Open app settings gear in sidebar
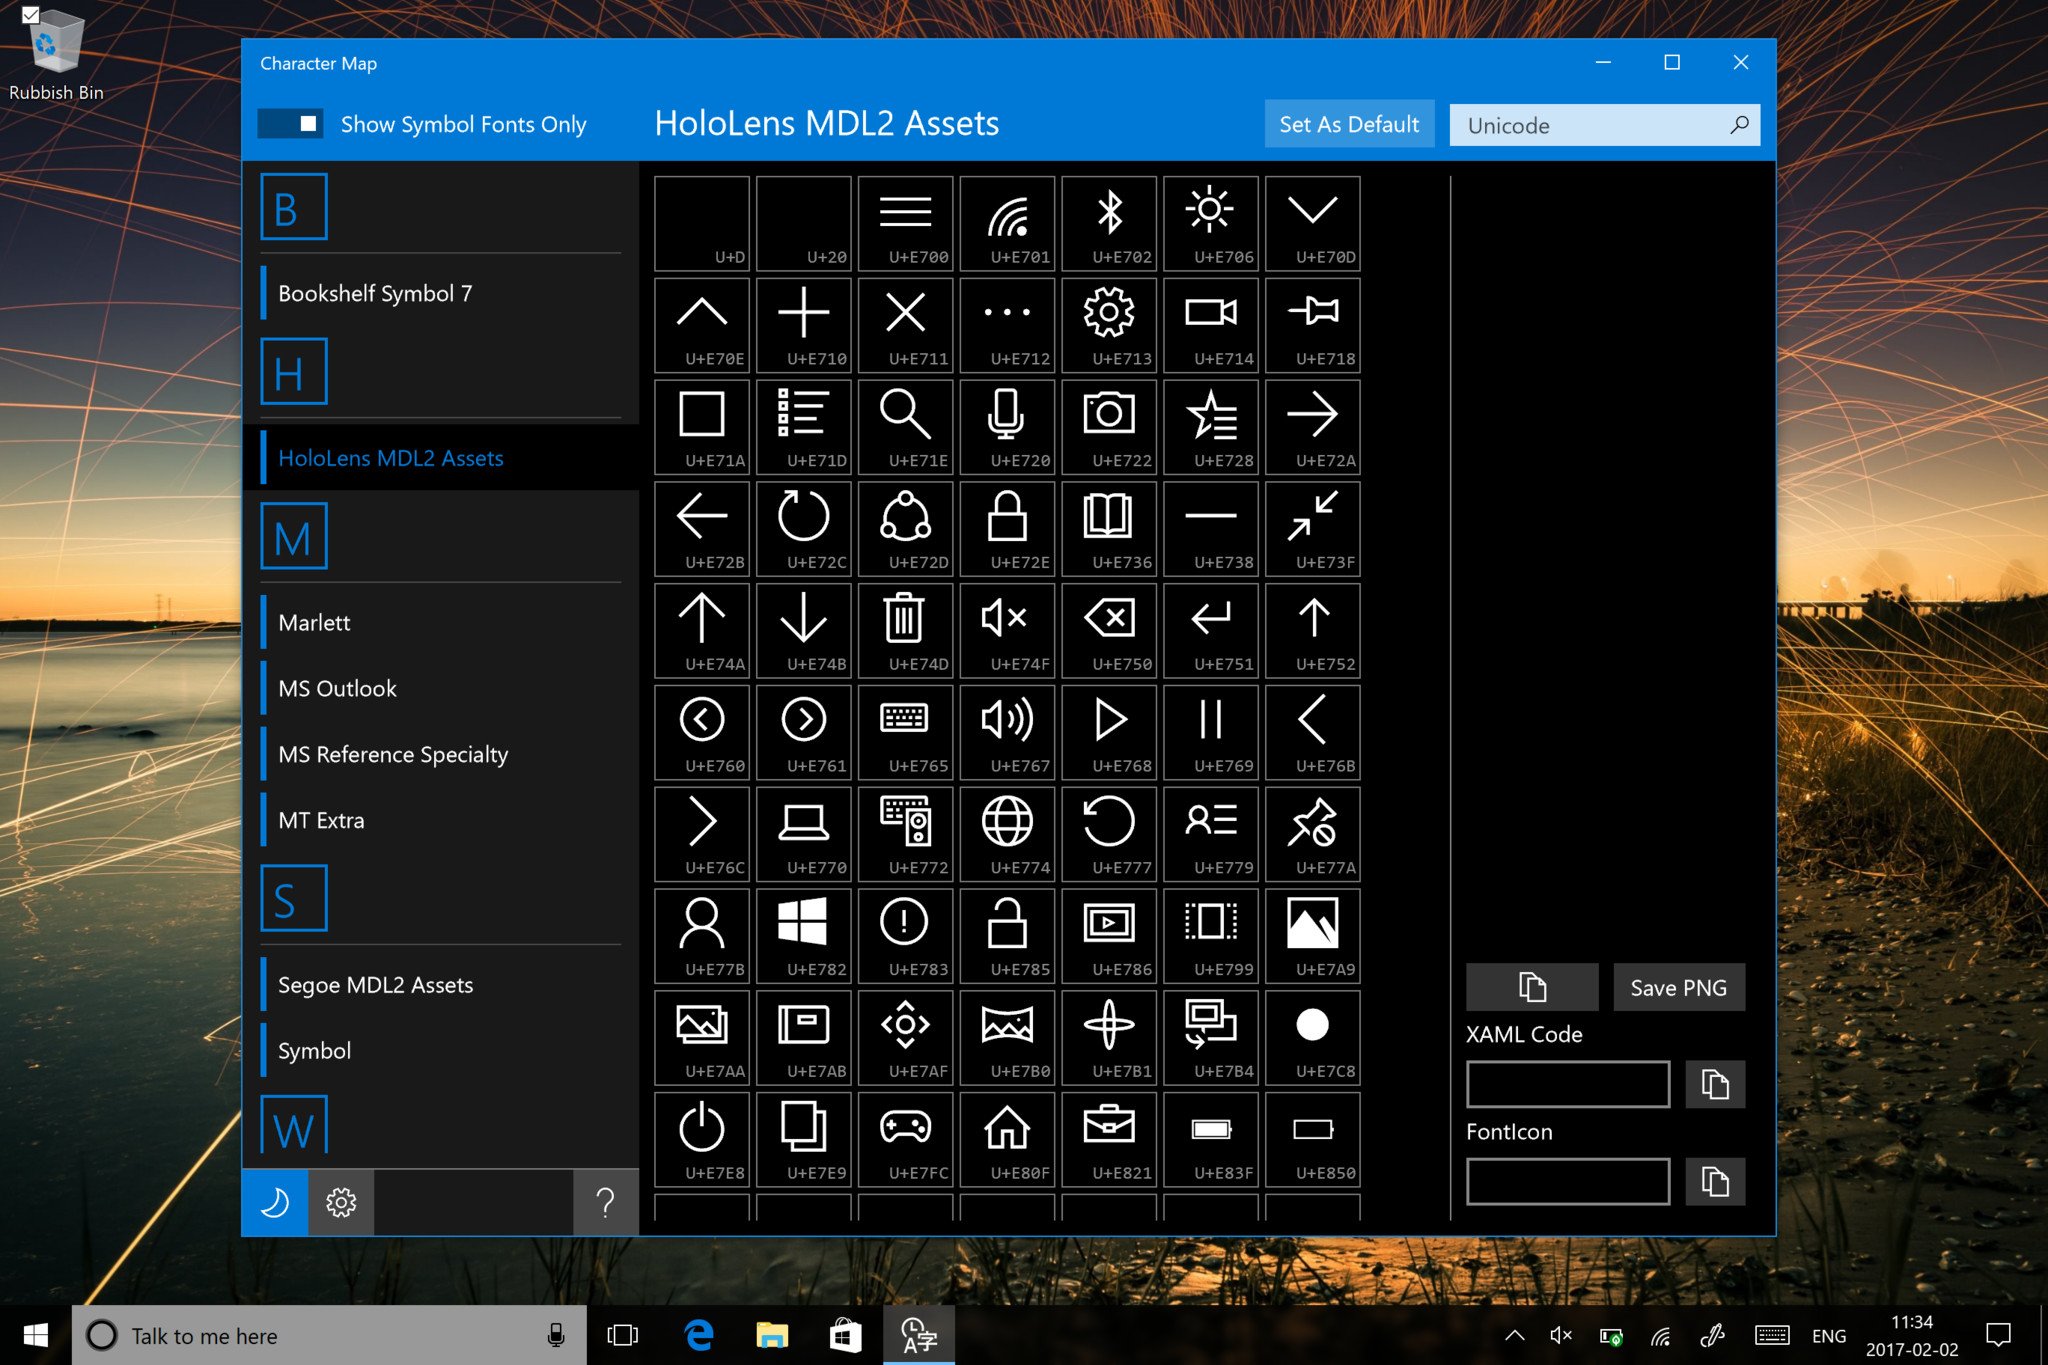This screenshot has height=1365, width=2048. coord(341,1202)
